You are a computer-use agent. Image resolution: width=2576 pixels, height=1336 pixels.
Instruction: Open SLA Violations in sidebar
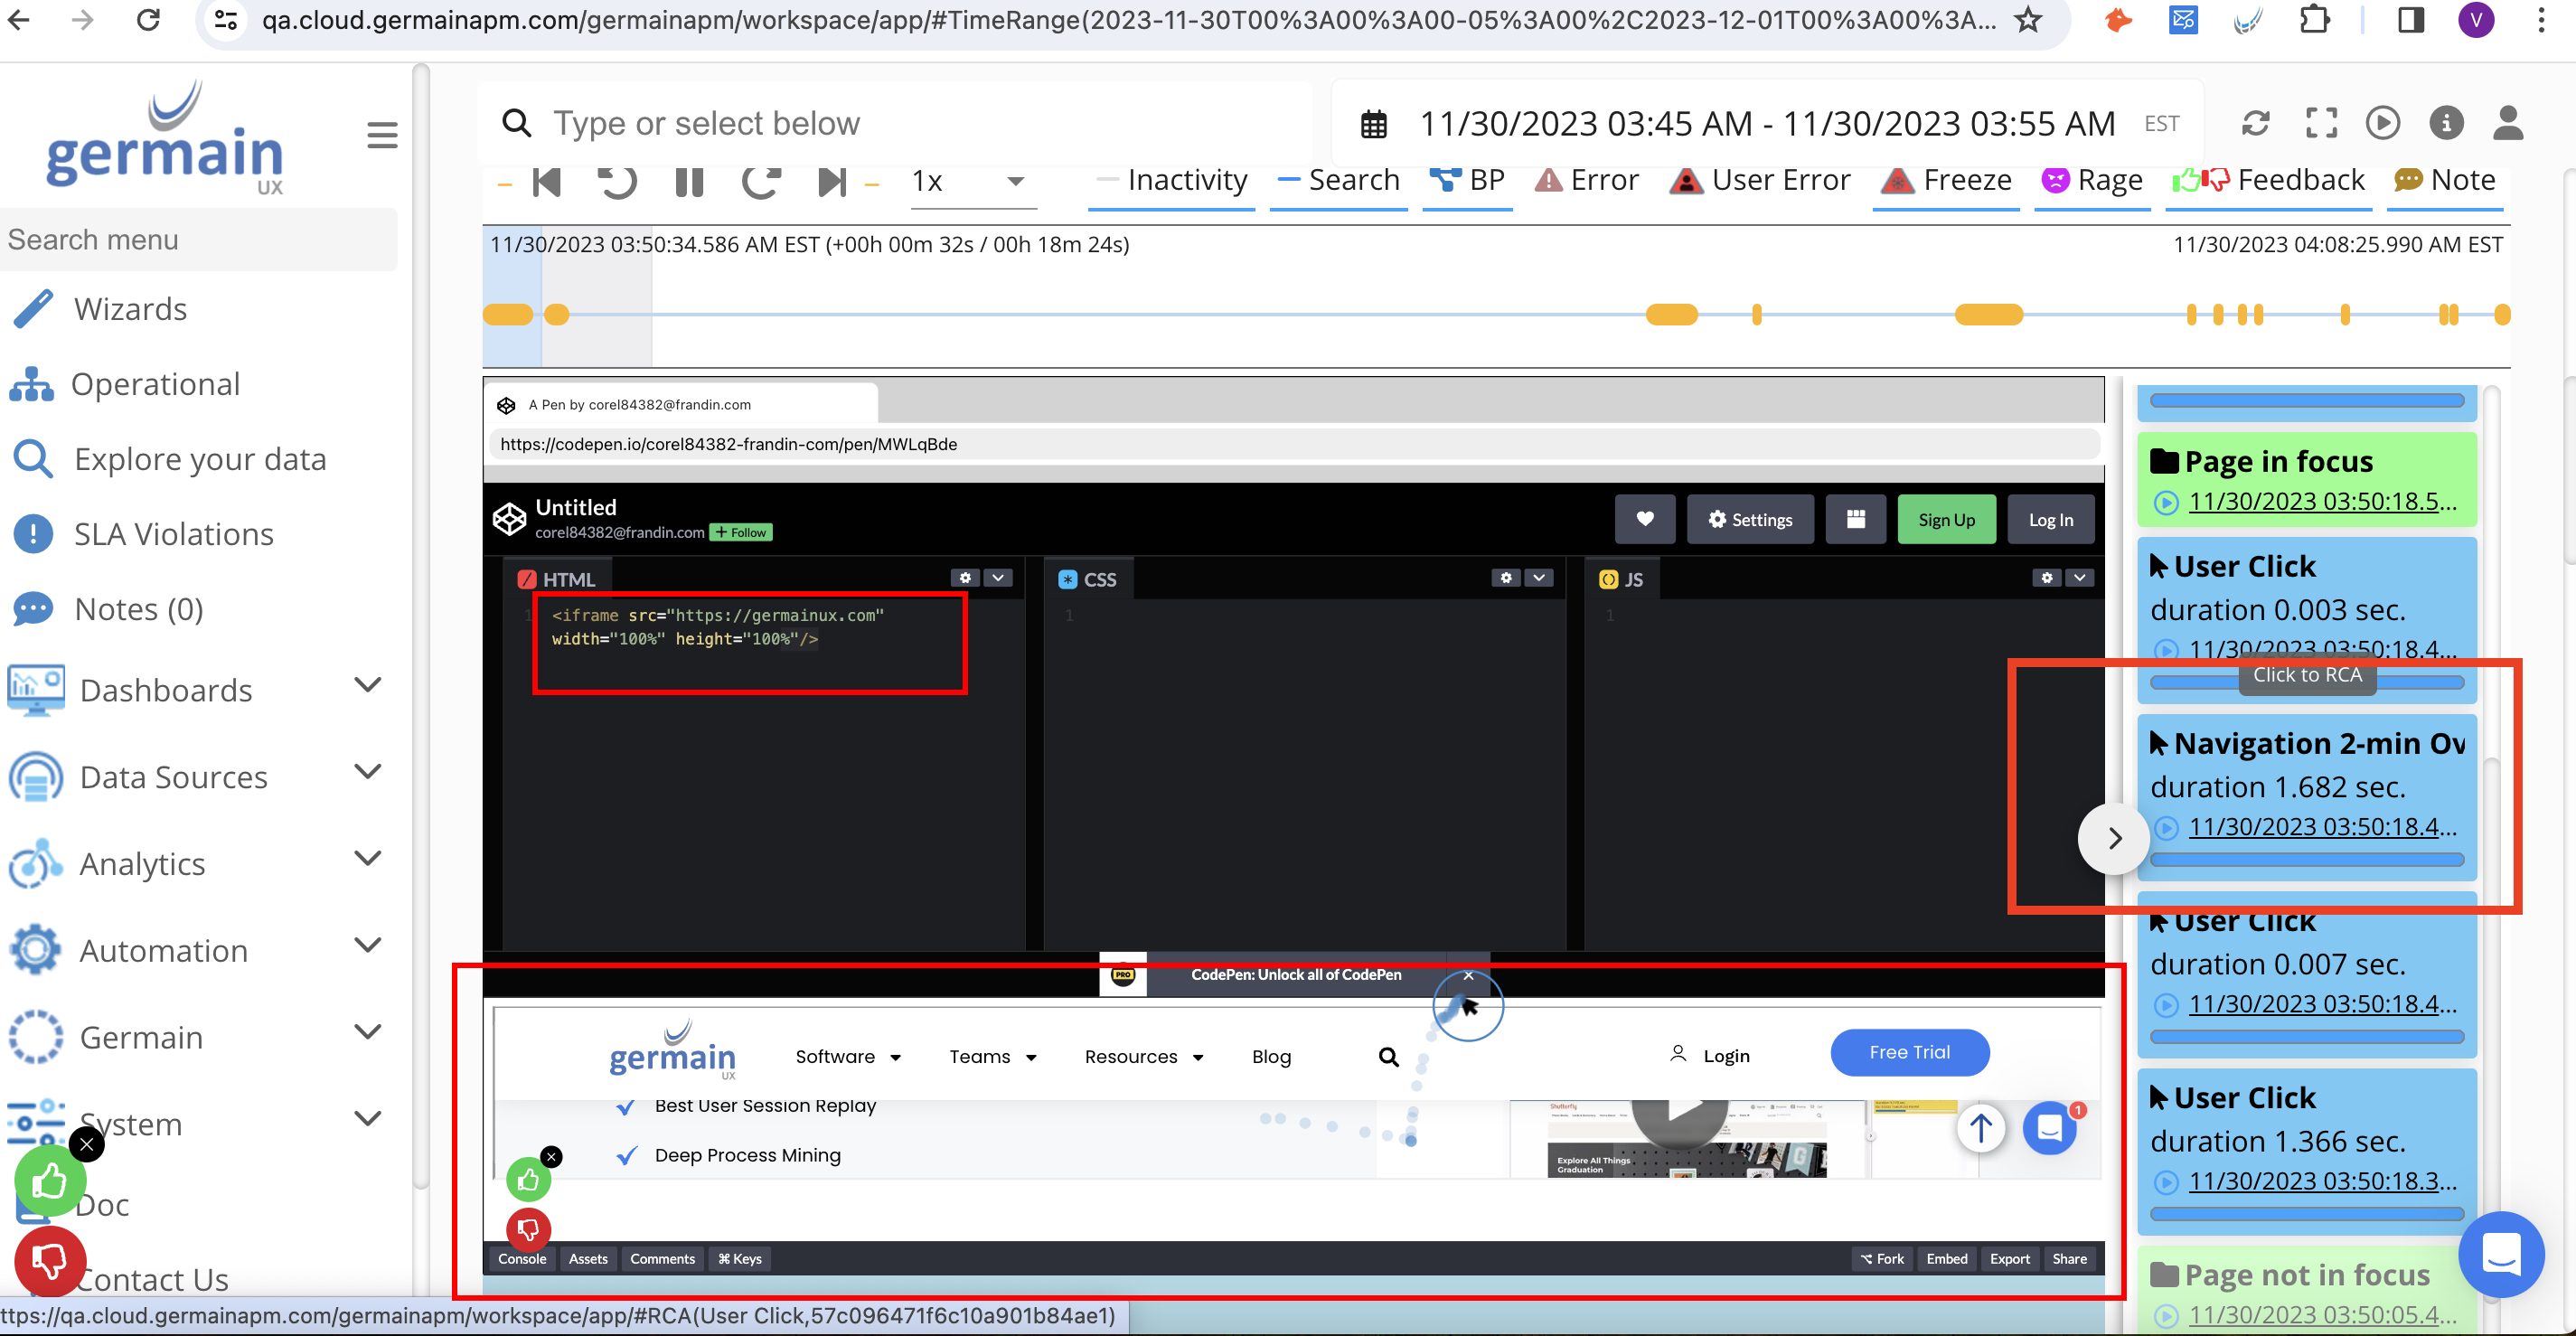pos(174,534)
